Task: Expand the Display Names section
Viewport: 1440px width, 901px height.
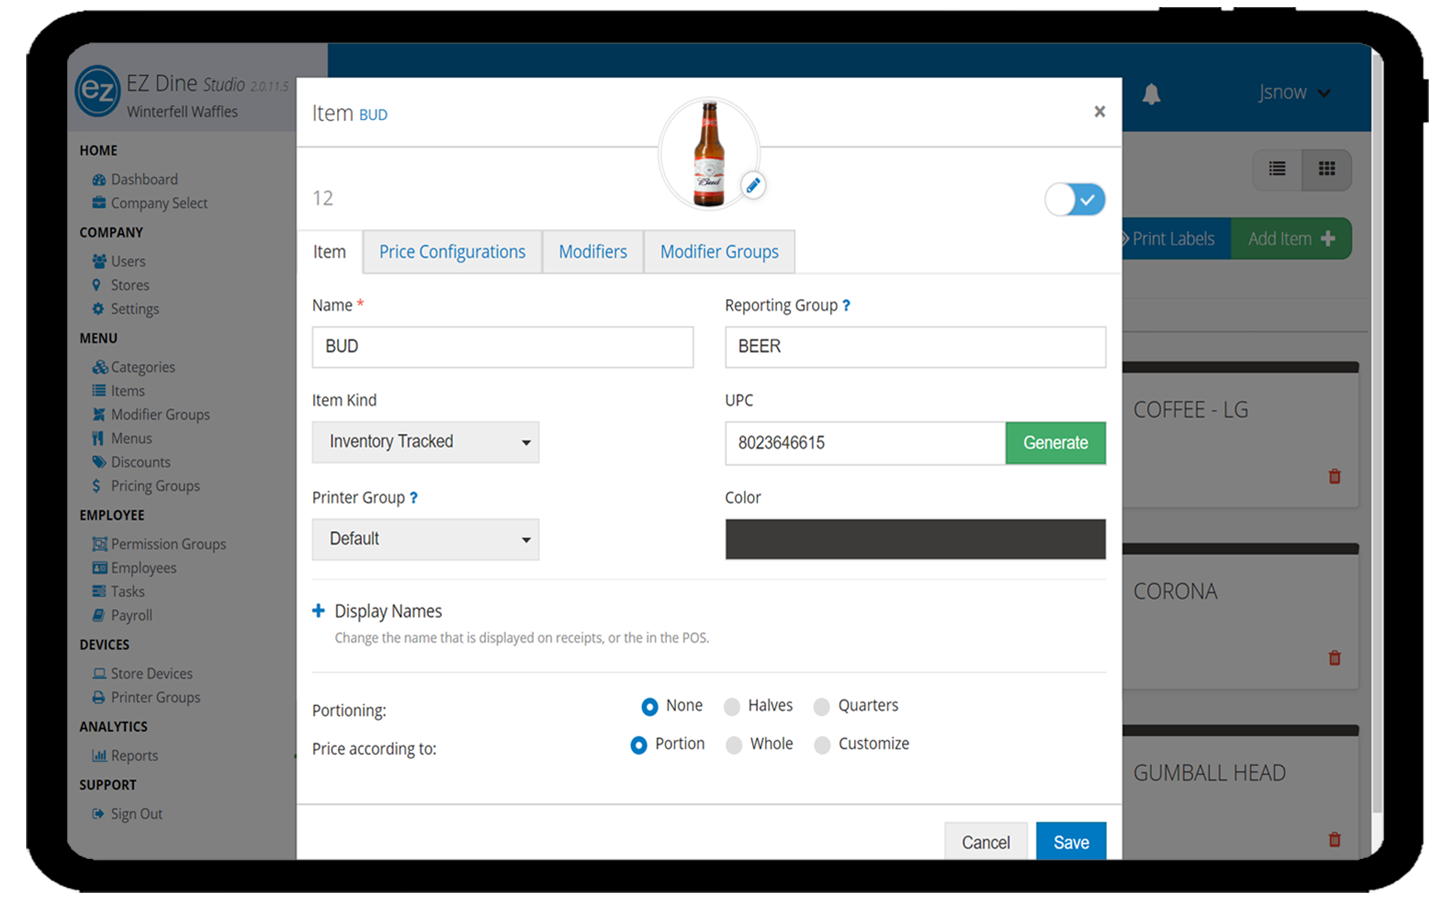Action: click(x=319, y=611)
